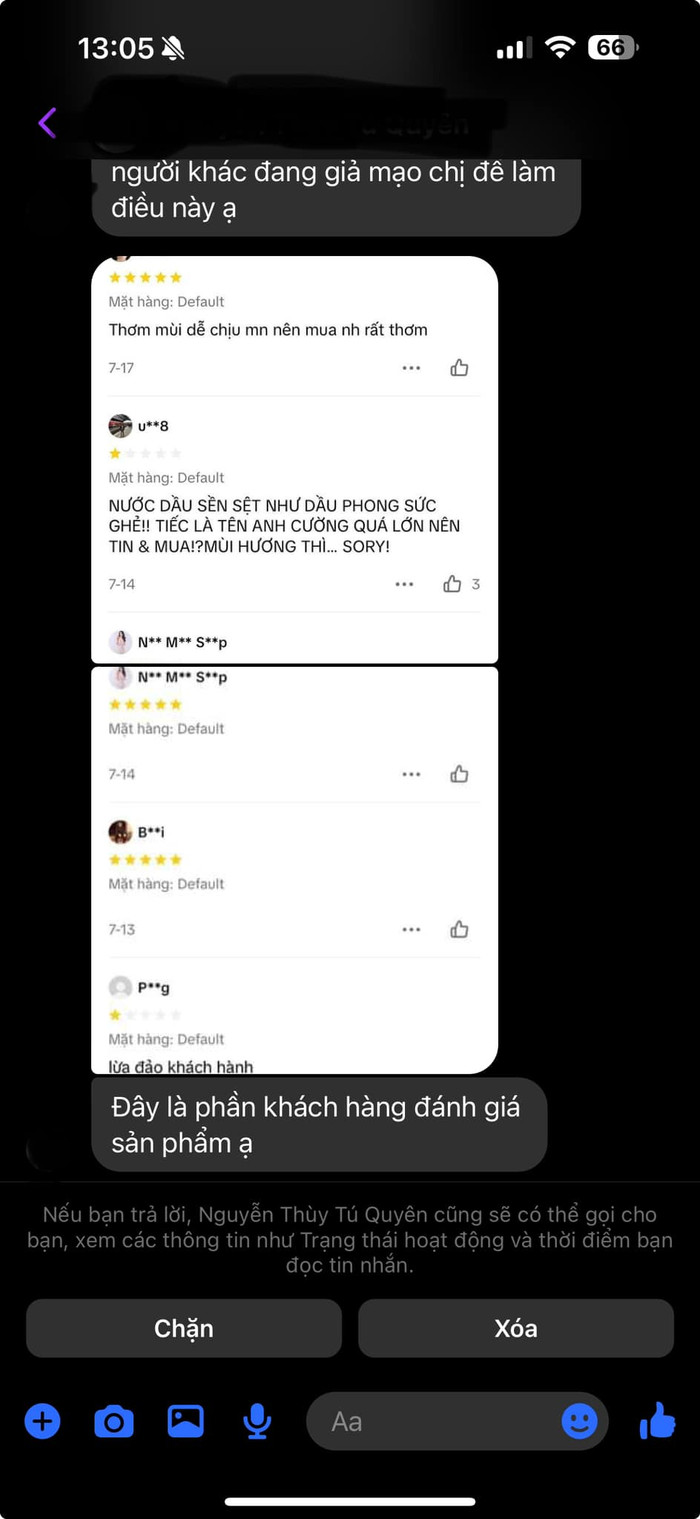Screen dimensions: 700x1519
Task: Tap the microphone voice message icon
Action: point(257,1421)
